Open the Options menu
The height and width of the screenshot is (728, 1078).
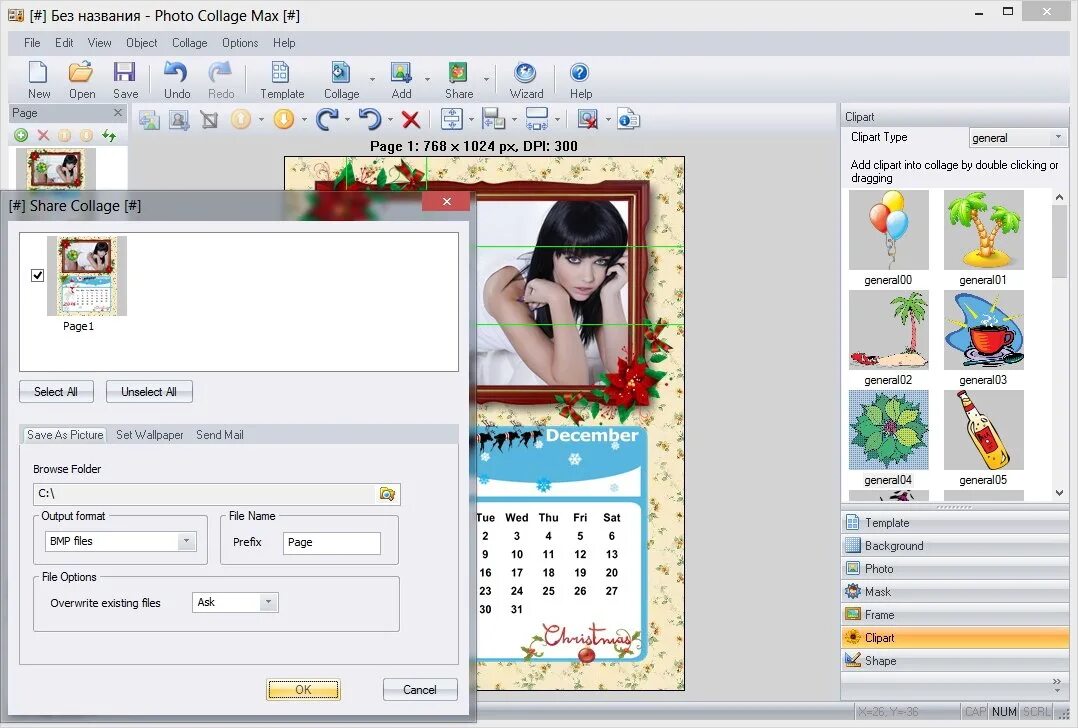coord(240,43)
